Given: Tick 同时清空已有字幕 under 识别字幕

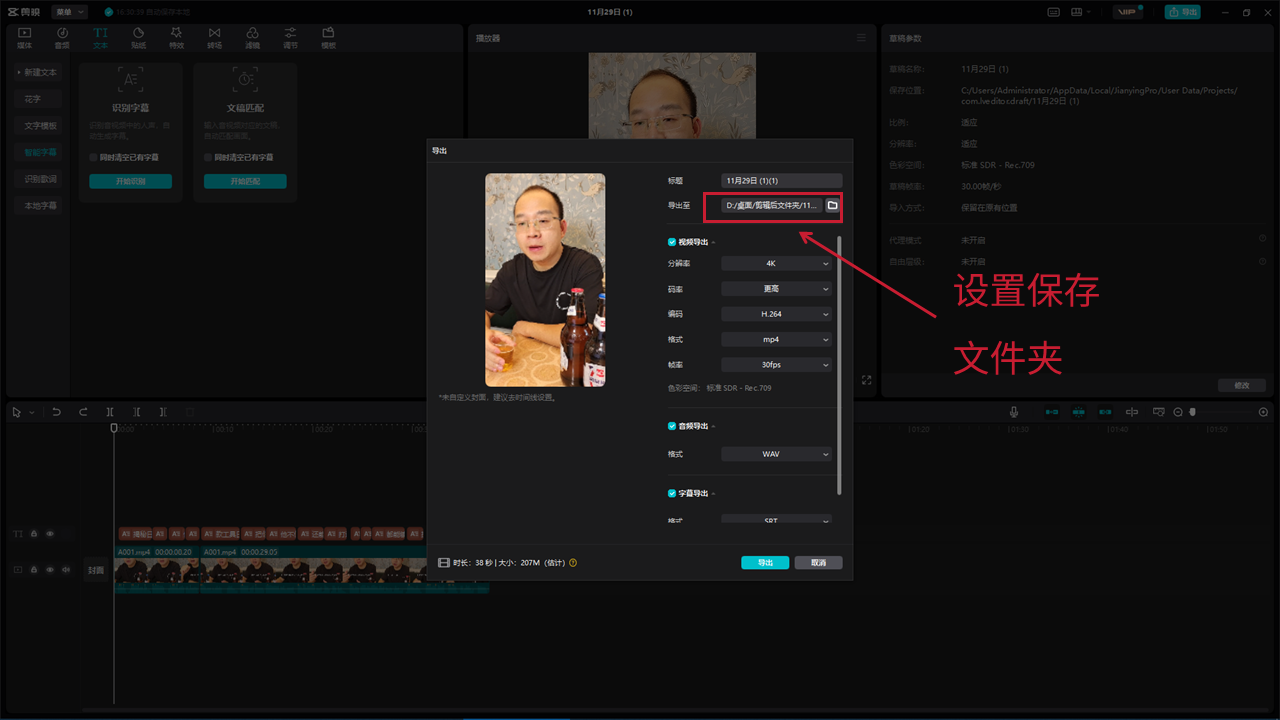Looking at the screenshot, I should pyautogui.click(x=93, y=158).
